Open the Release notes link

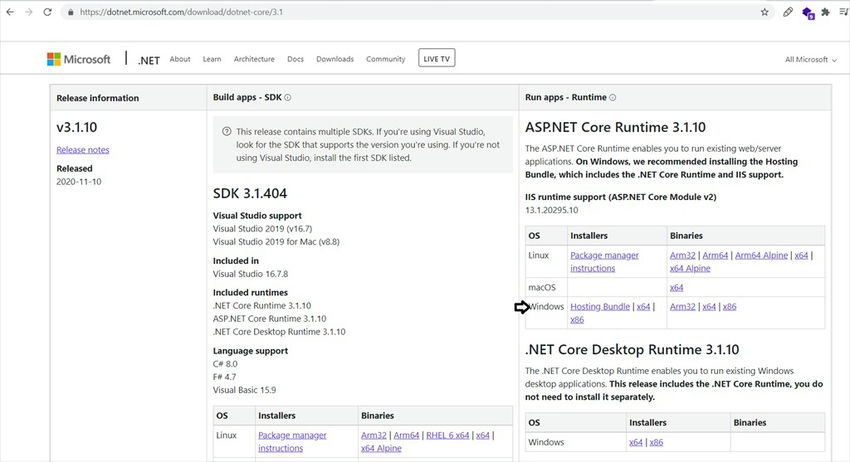[x=83, y=150]
